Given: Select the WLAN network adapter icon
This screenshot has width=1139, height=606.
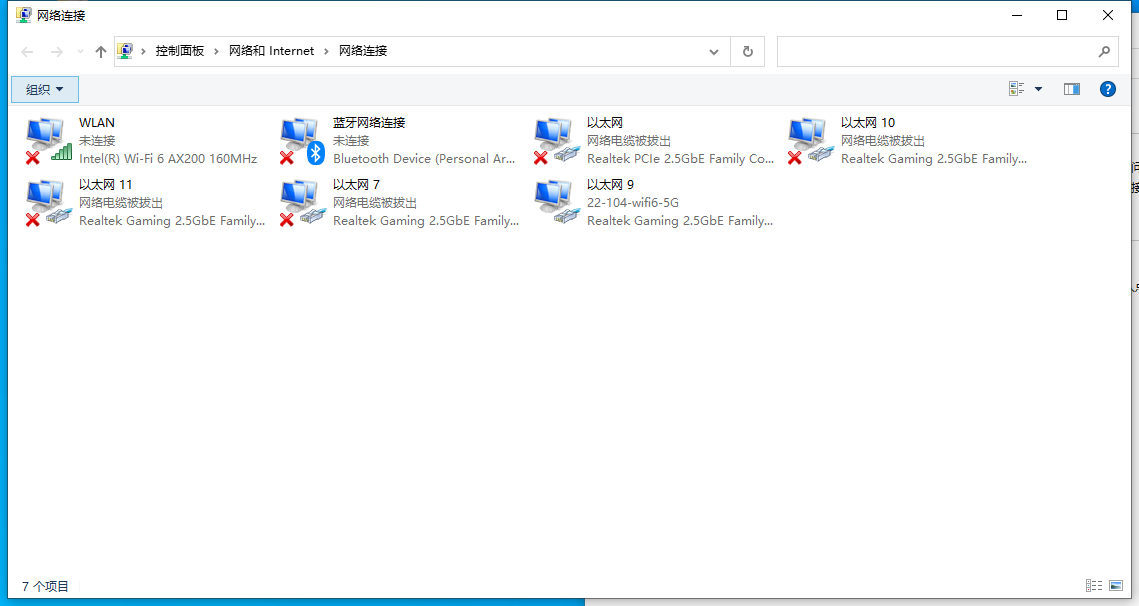Looking at the screenshot, I should (48, 140).
